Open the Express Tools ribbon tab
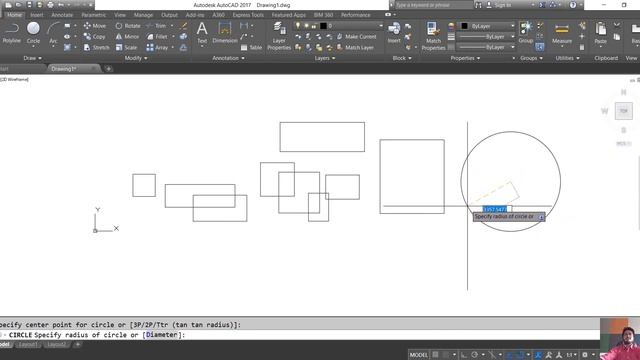Viewport: 640px width, 360px height. click(248, 15)
